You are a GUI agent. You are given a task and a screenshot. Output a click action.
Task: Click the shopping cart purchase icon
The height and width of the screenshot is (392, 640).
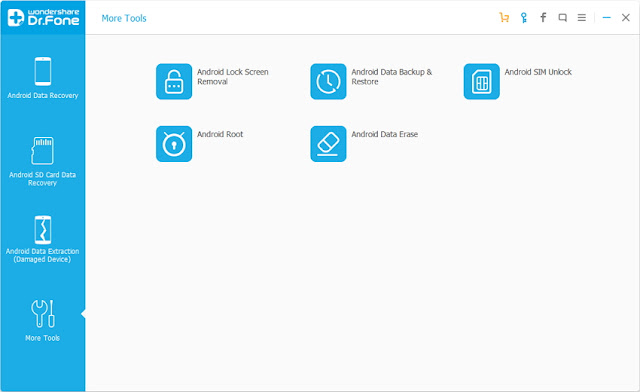pyautogui.click(x=504, y=18)
